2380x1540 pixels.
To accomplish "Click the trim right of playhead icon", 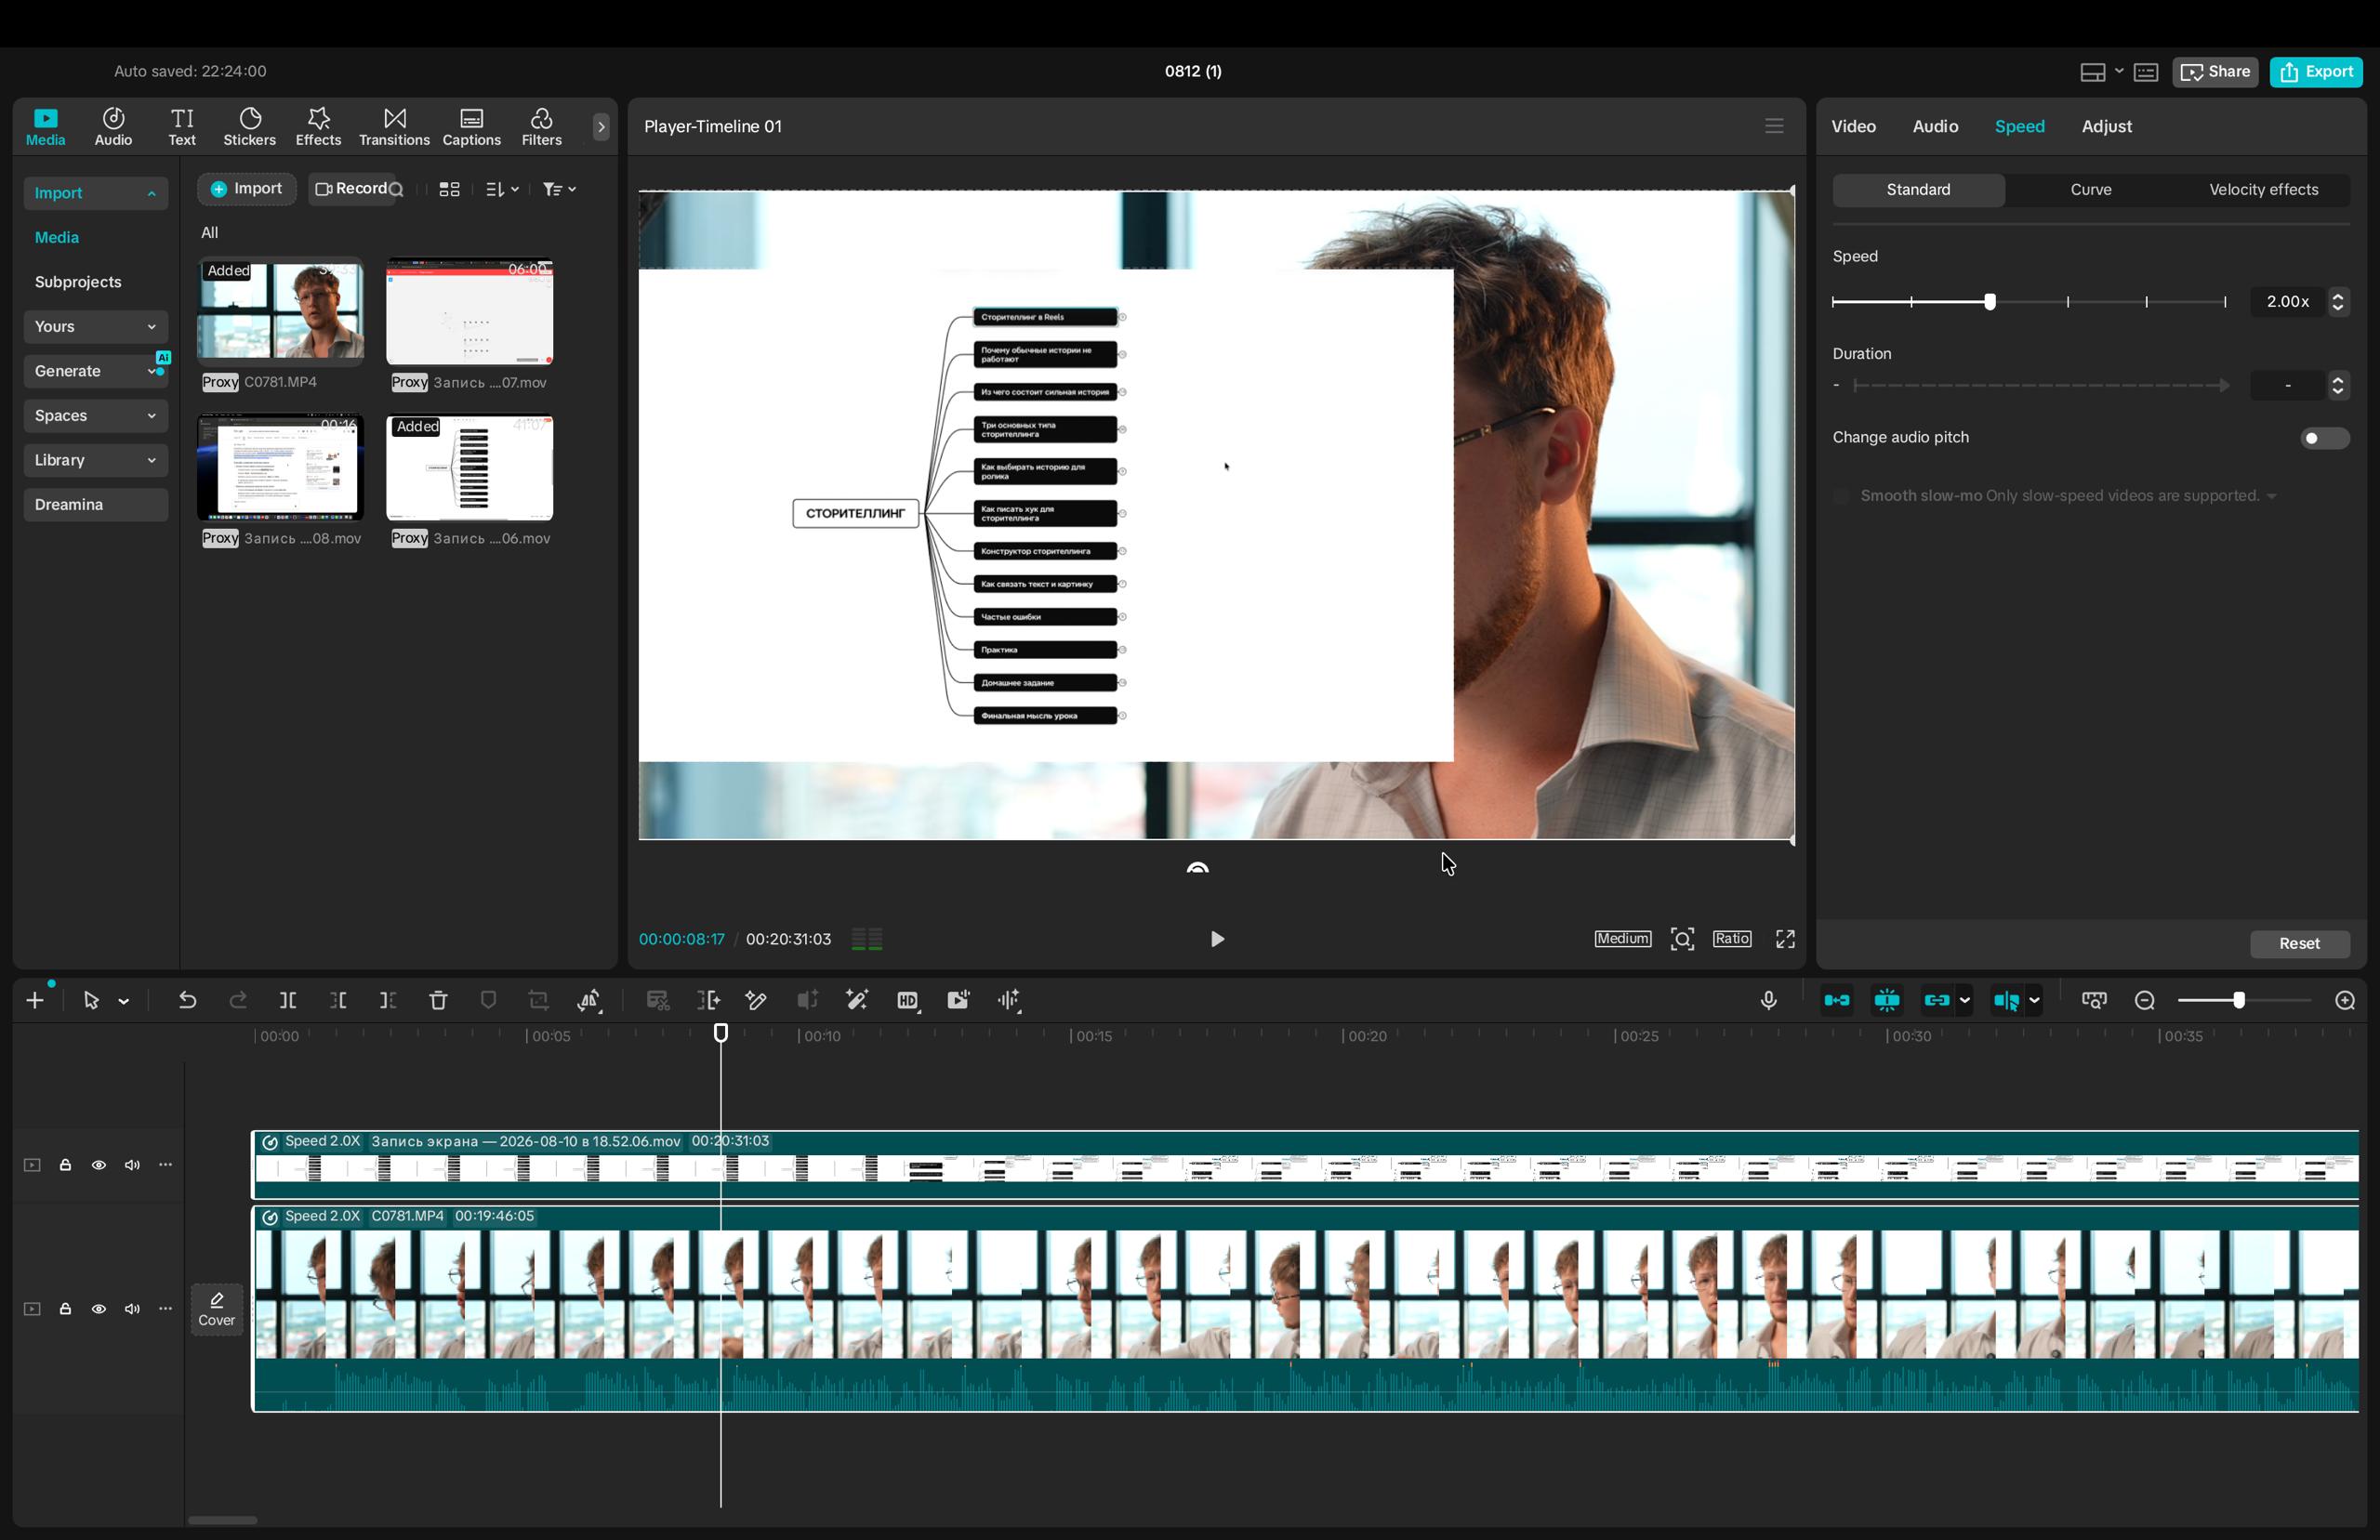I will pos(388,1000).
